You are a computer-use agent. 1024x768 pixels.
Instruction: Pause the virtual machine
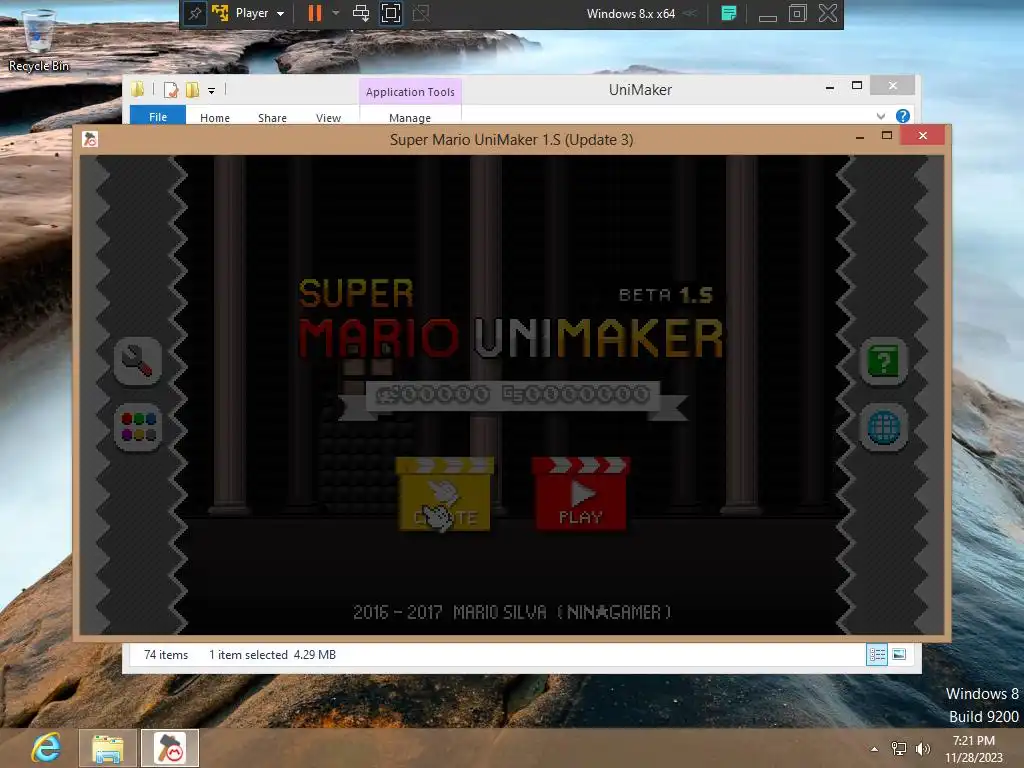pos(315,13)
